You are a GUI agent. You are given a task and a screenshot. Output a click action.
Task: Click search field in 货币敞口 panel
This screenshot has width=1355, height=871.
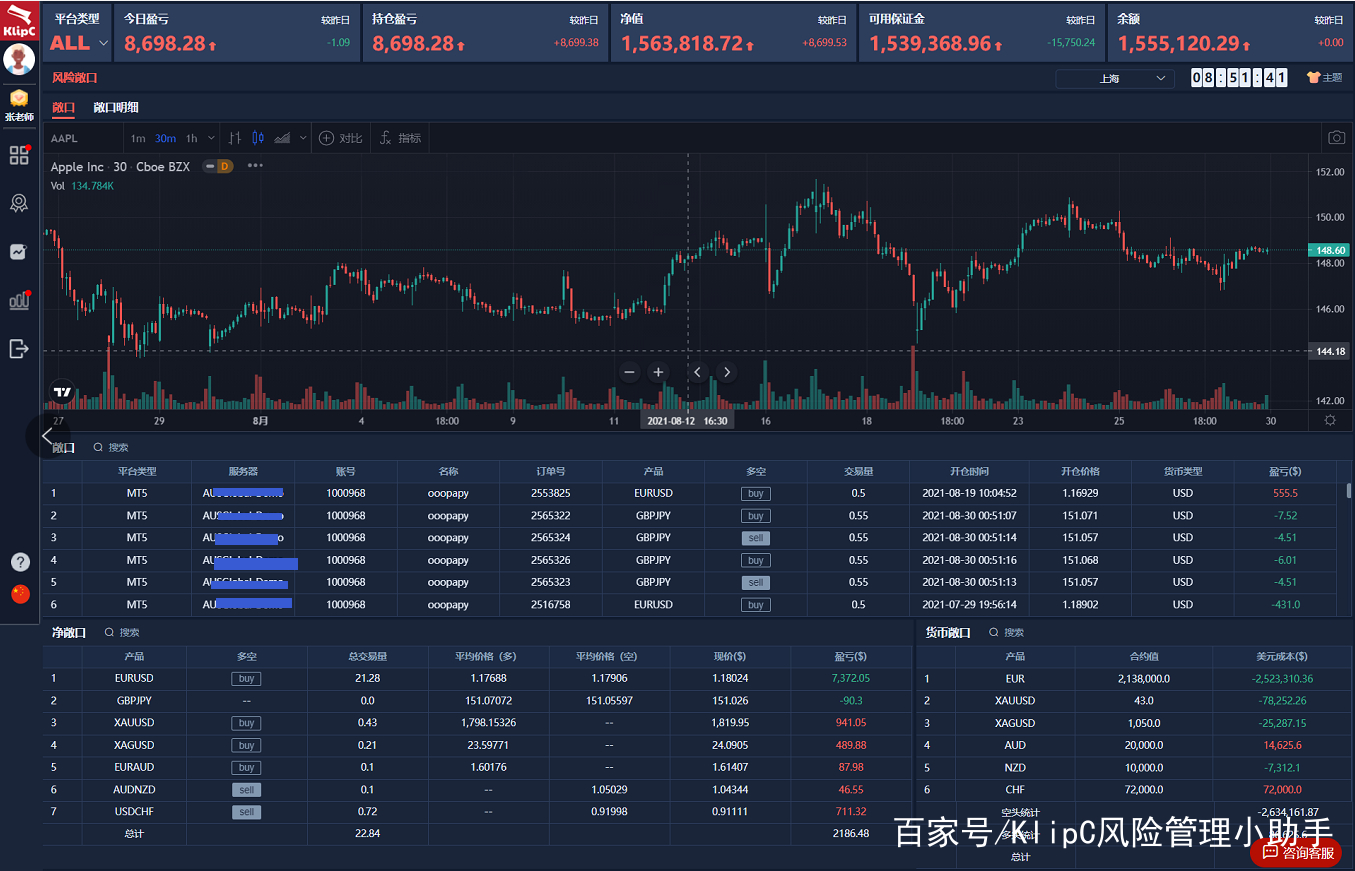(x=1007, y=632)
